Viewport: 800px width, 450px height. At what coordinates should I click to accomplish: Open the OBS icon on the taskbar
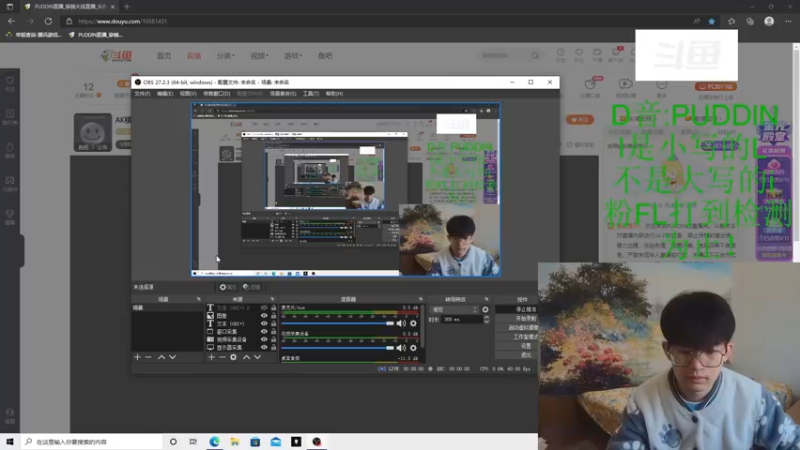click(317, 442)
